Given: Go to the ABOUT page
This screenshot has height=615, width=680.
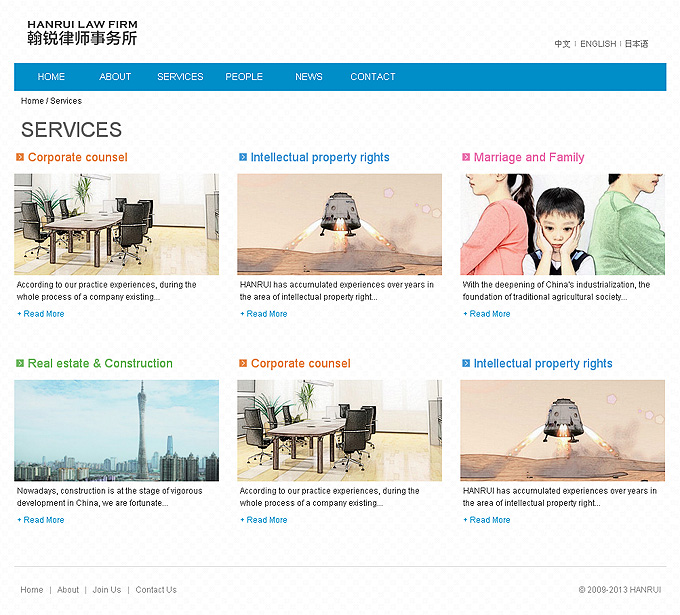Looking at the screenshot, I should click(x=115, y=77).
